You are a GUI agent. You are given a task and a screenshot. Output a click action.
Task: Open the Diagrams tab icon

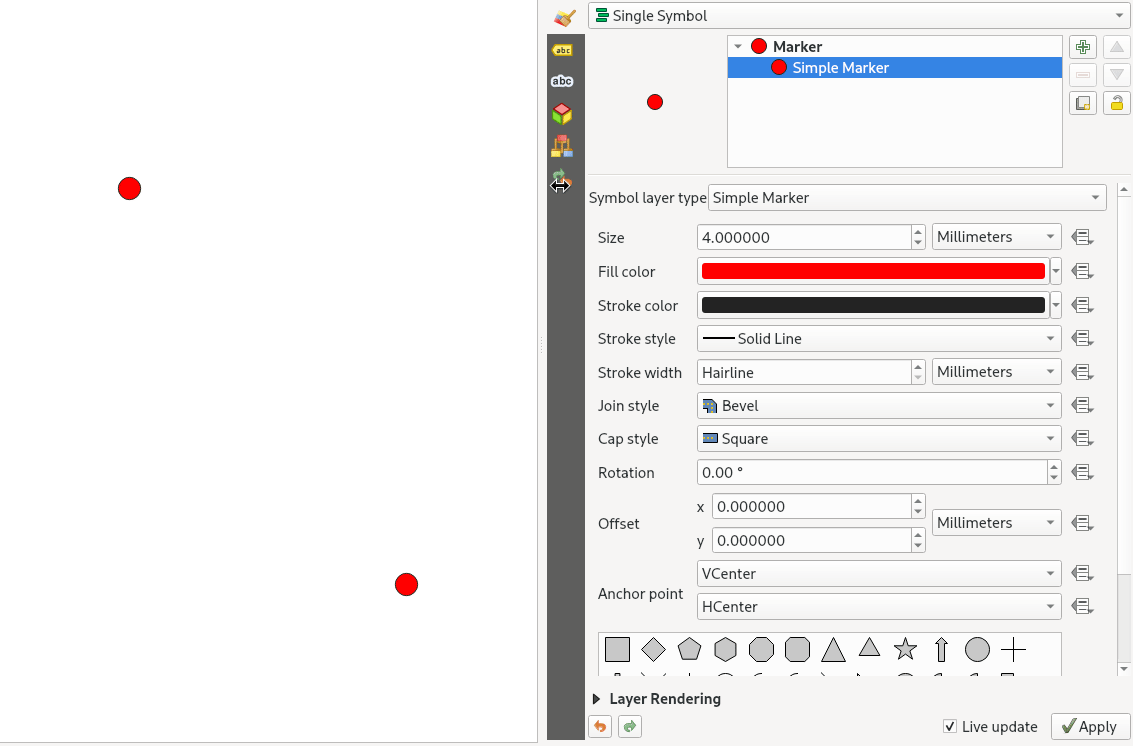(562, 146)
